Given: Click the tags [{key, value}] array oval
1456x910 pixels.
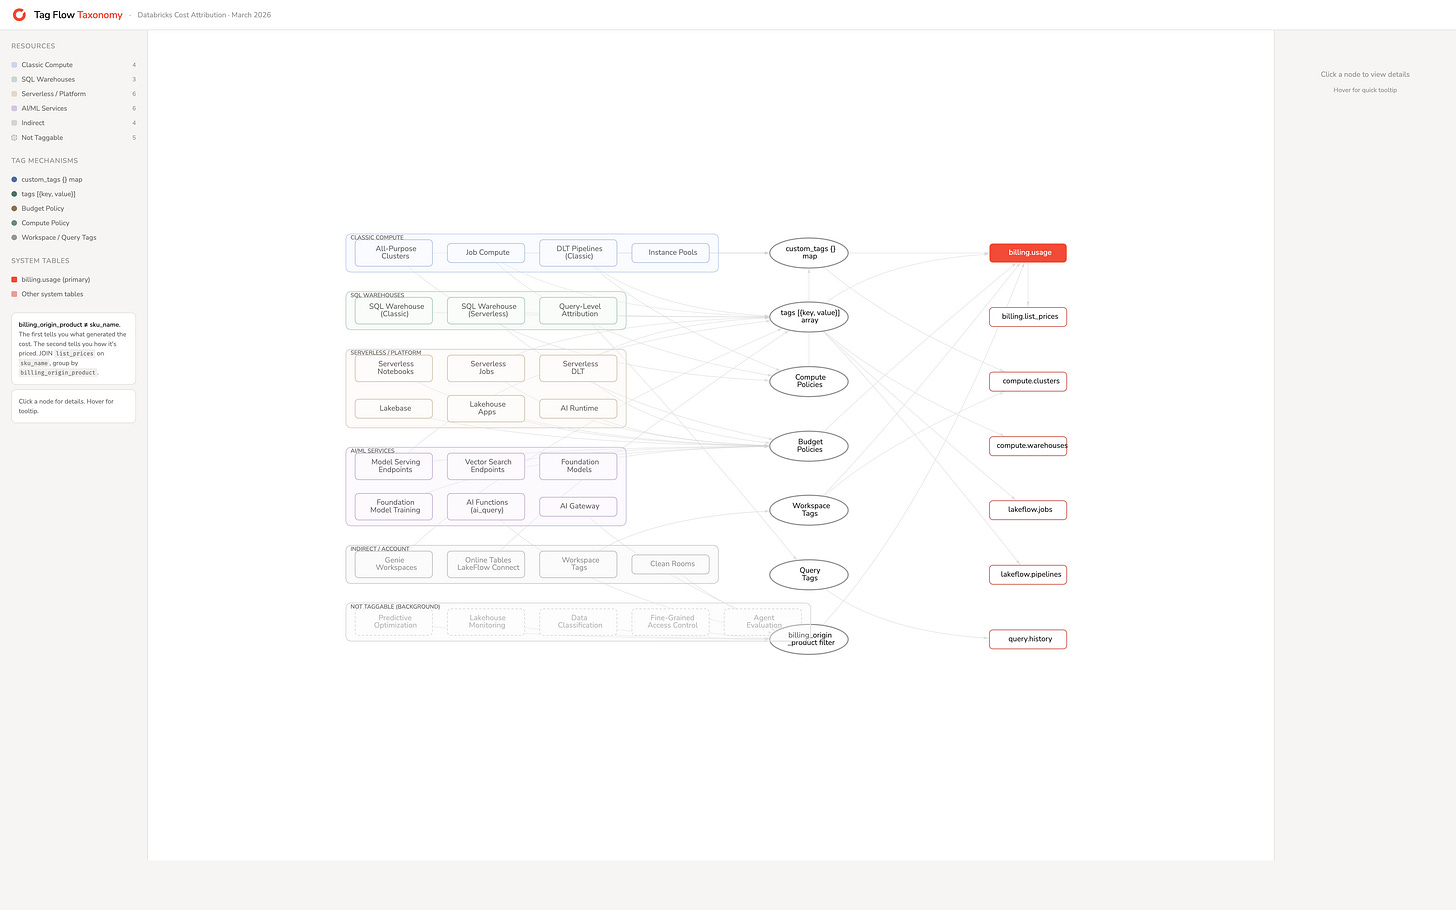Looking at the screenshot, I should 809,317.
